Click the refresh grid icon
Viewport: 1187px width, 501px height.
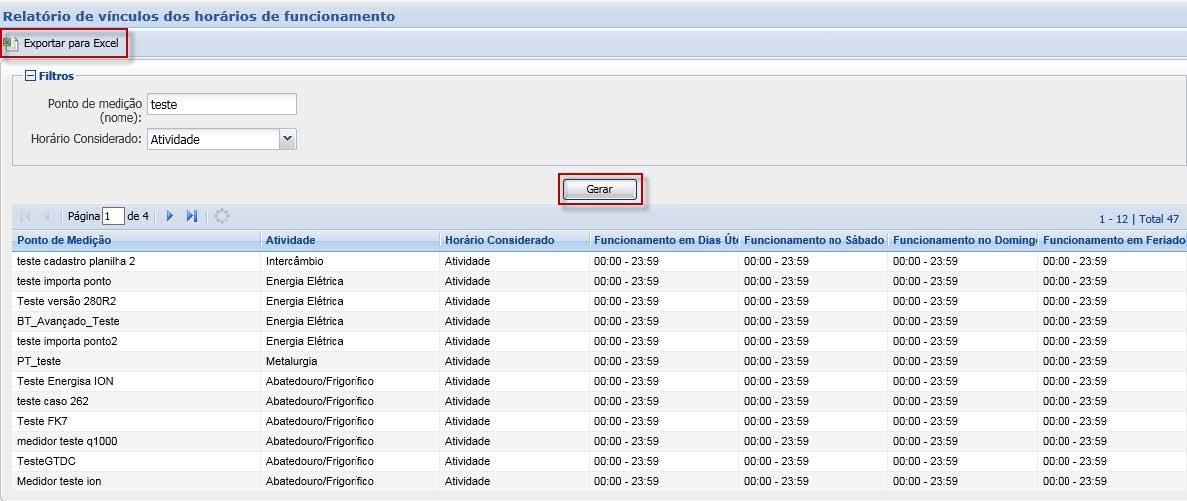click(222, 216)
